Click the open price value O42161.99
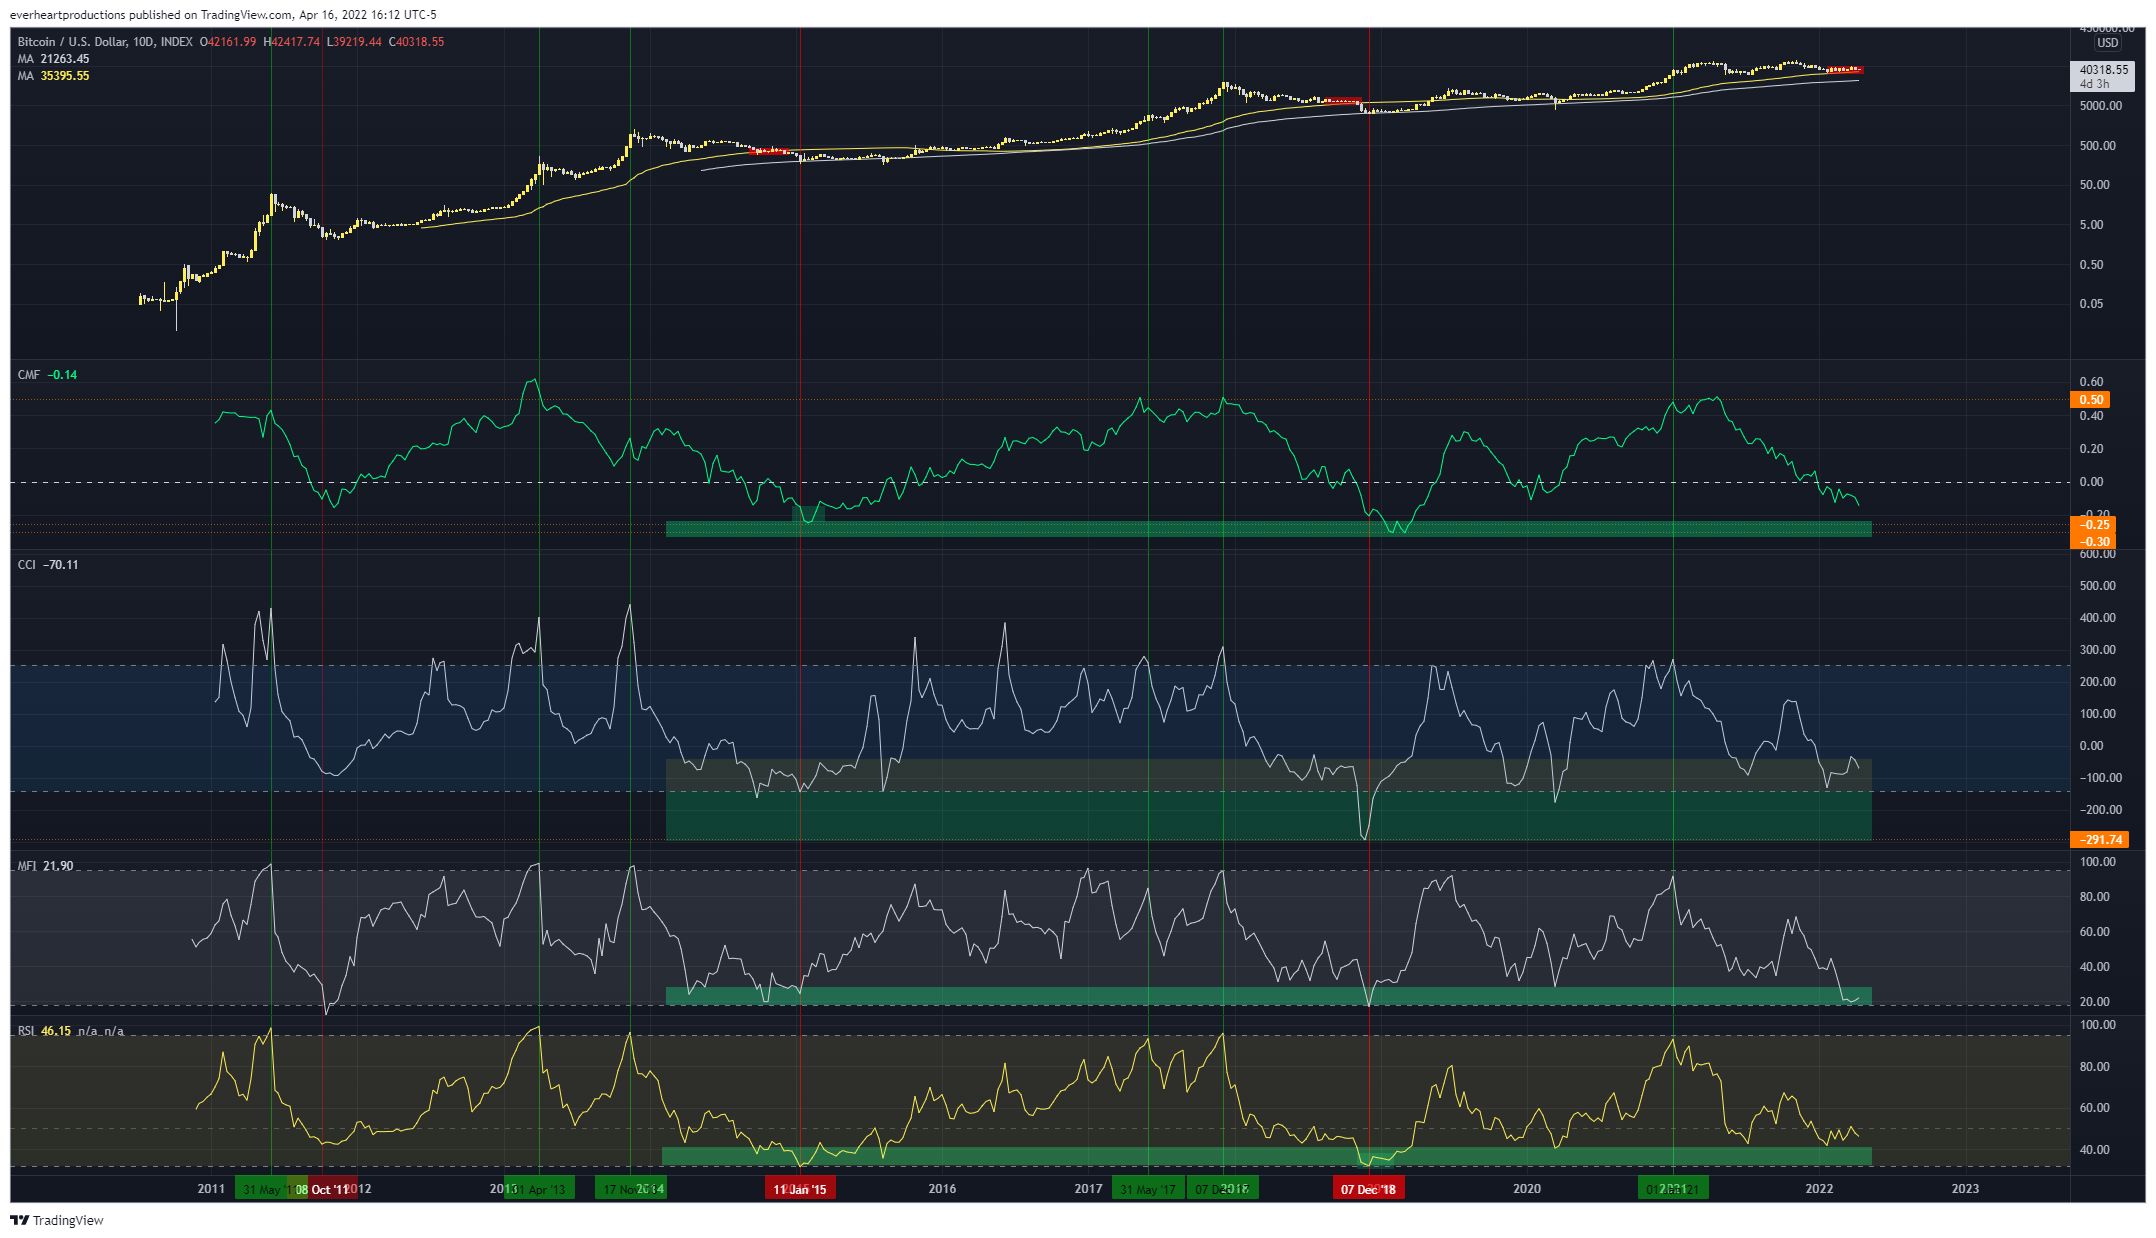Screen dimensions: 2156x1238 228,42
